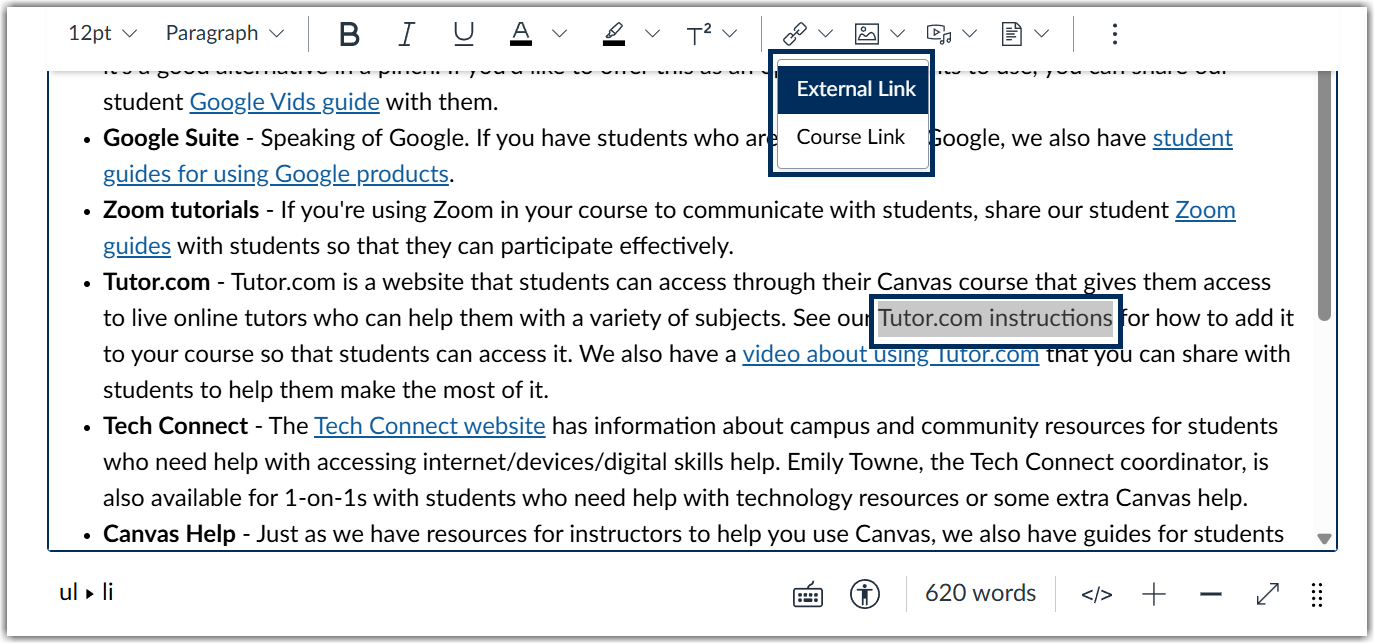The width and height of the screenshot is (1375, 644).
Task: Toggle bold formatting
Action: [349, 34]
